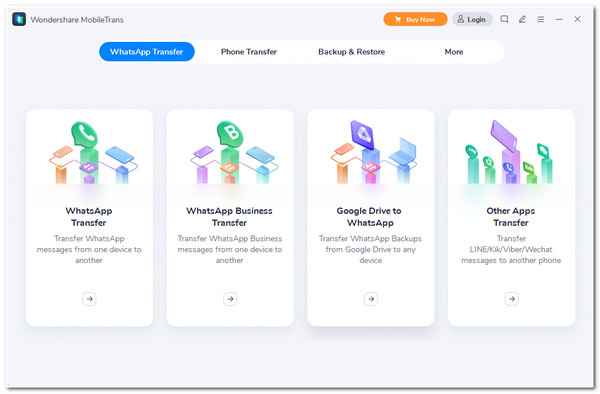The height and width of the screenshot is (394, 600).
Task: Open the feedback message icon in title bar
Action: (504, 19)
